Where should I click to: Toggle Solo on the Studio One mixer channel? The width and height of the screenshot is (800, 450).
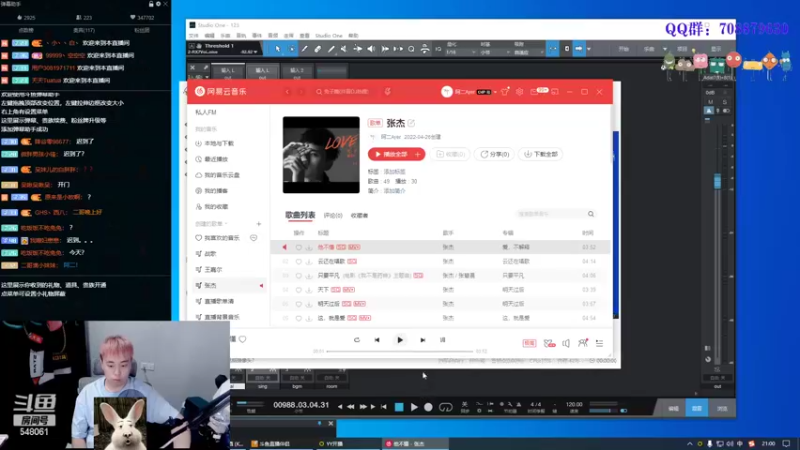724,103
